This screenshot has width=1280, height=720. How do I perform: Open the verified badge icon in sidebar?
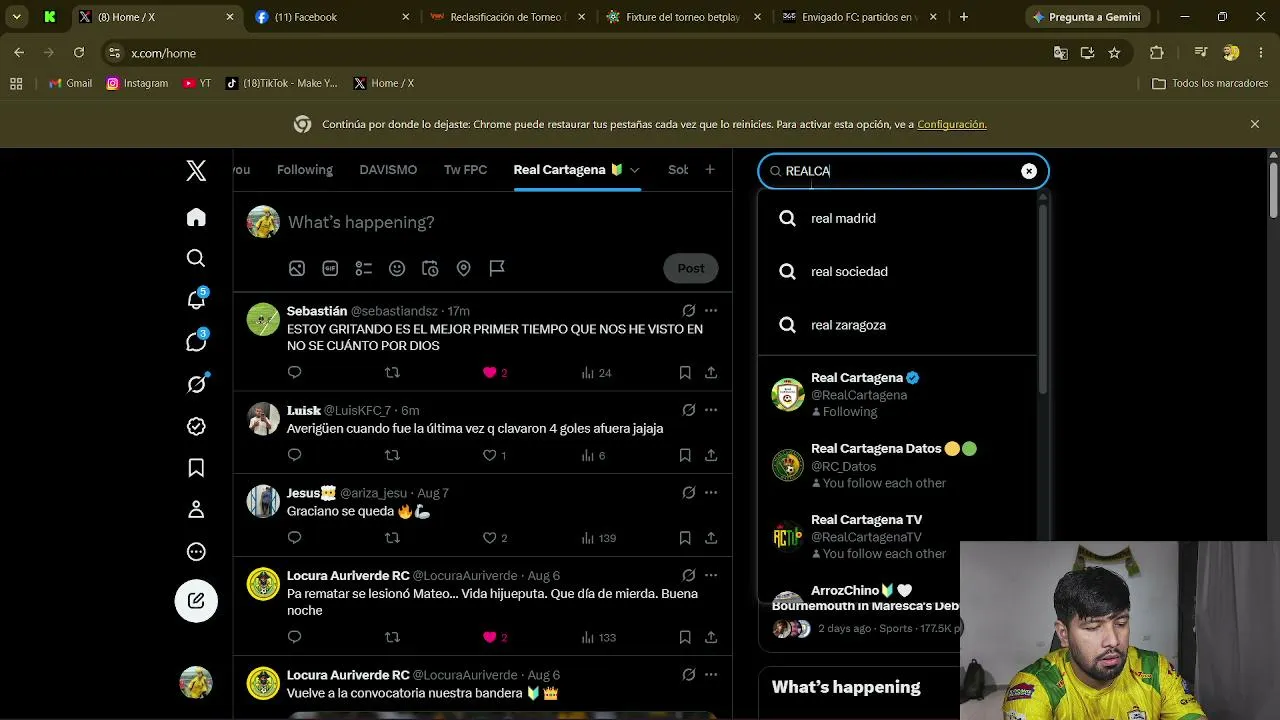(196, 426)
